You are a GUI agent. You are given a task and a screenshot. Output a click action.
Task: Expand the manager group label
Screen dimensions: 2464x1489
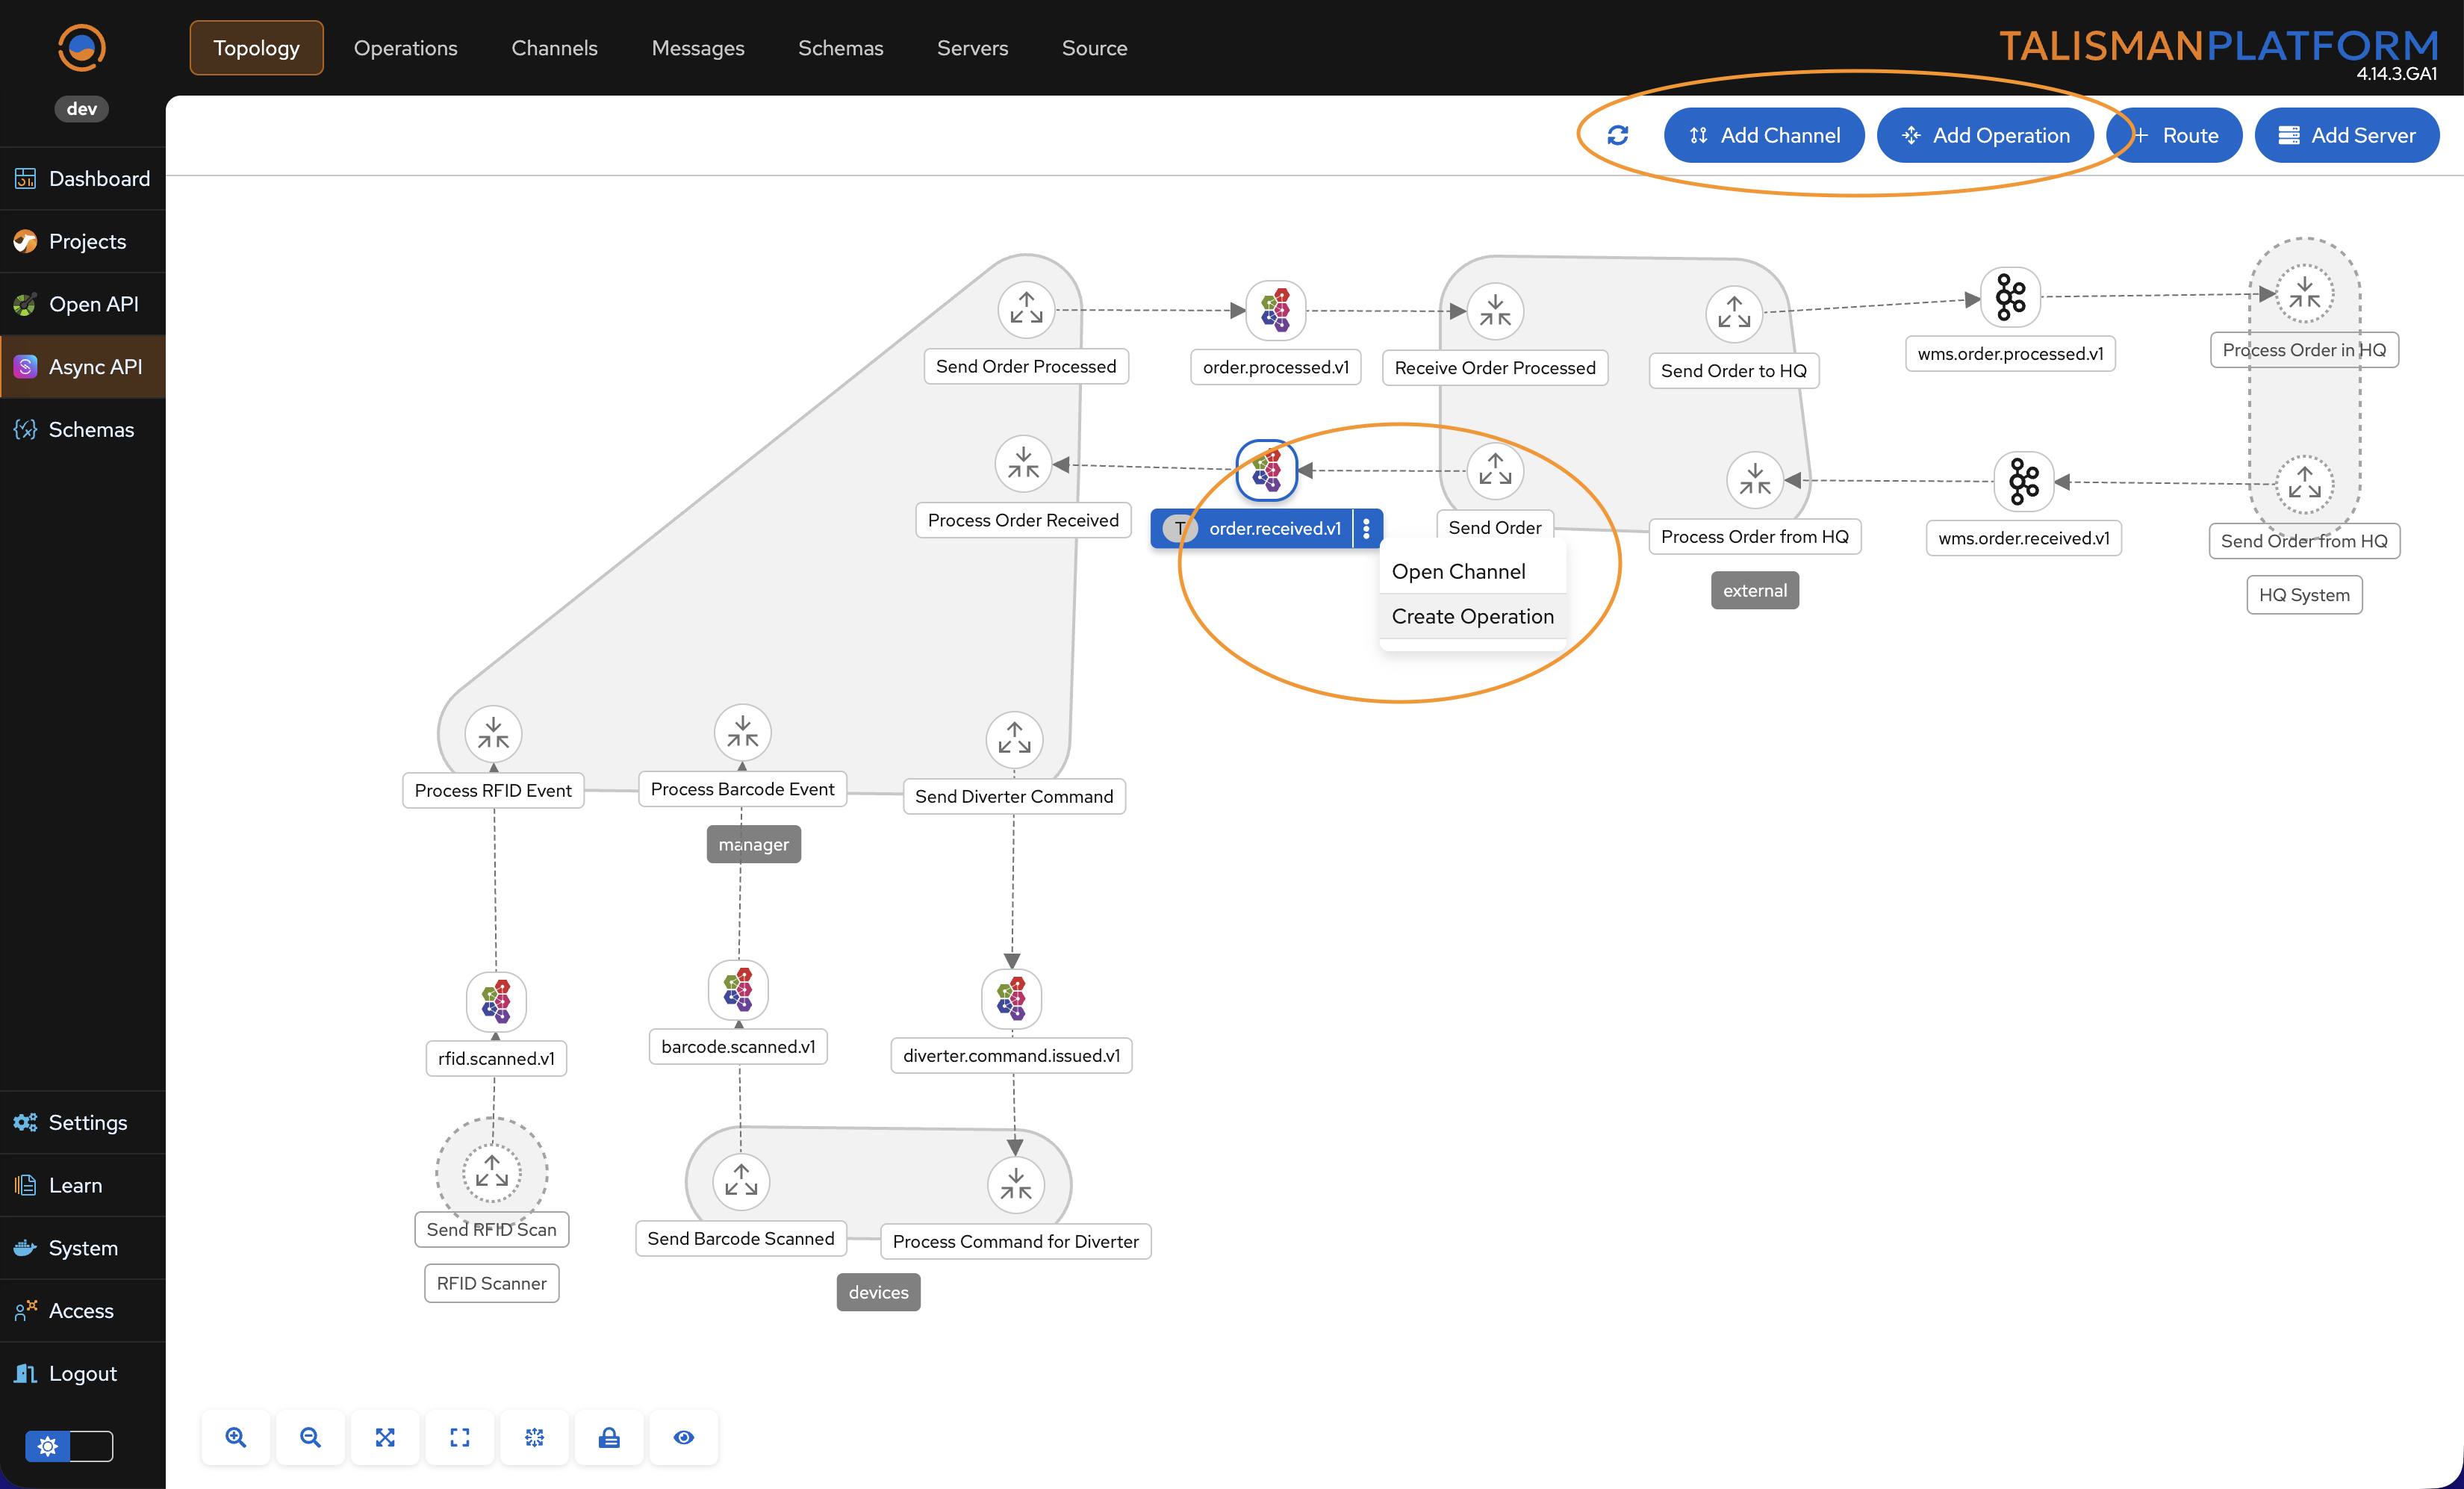click(753, 844)
